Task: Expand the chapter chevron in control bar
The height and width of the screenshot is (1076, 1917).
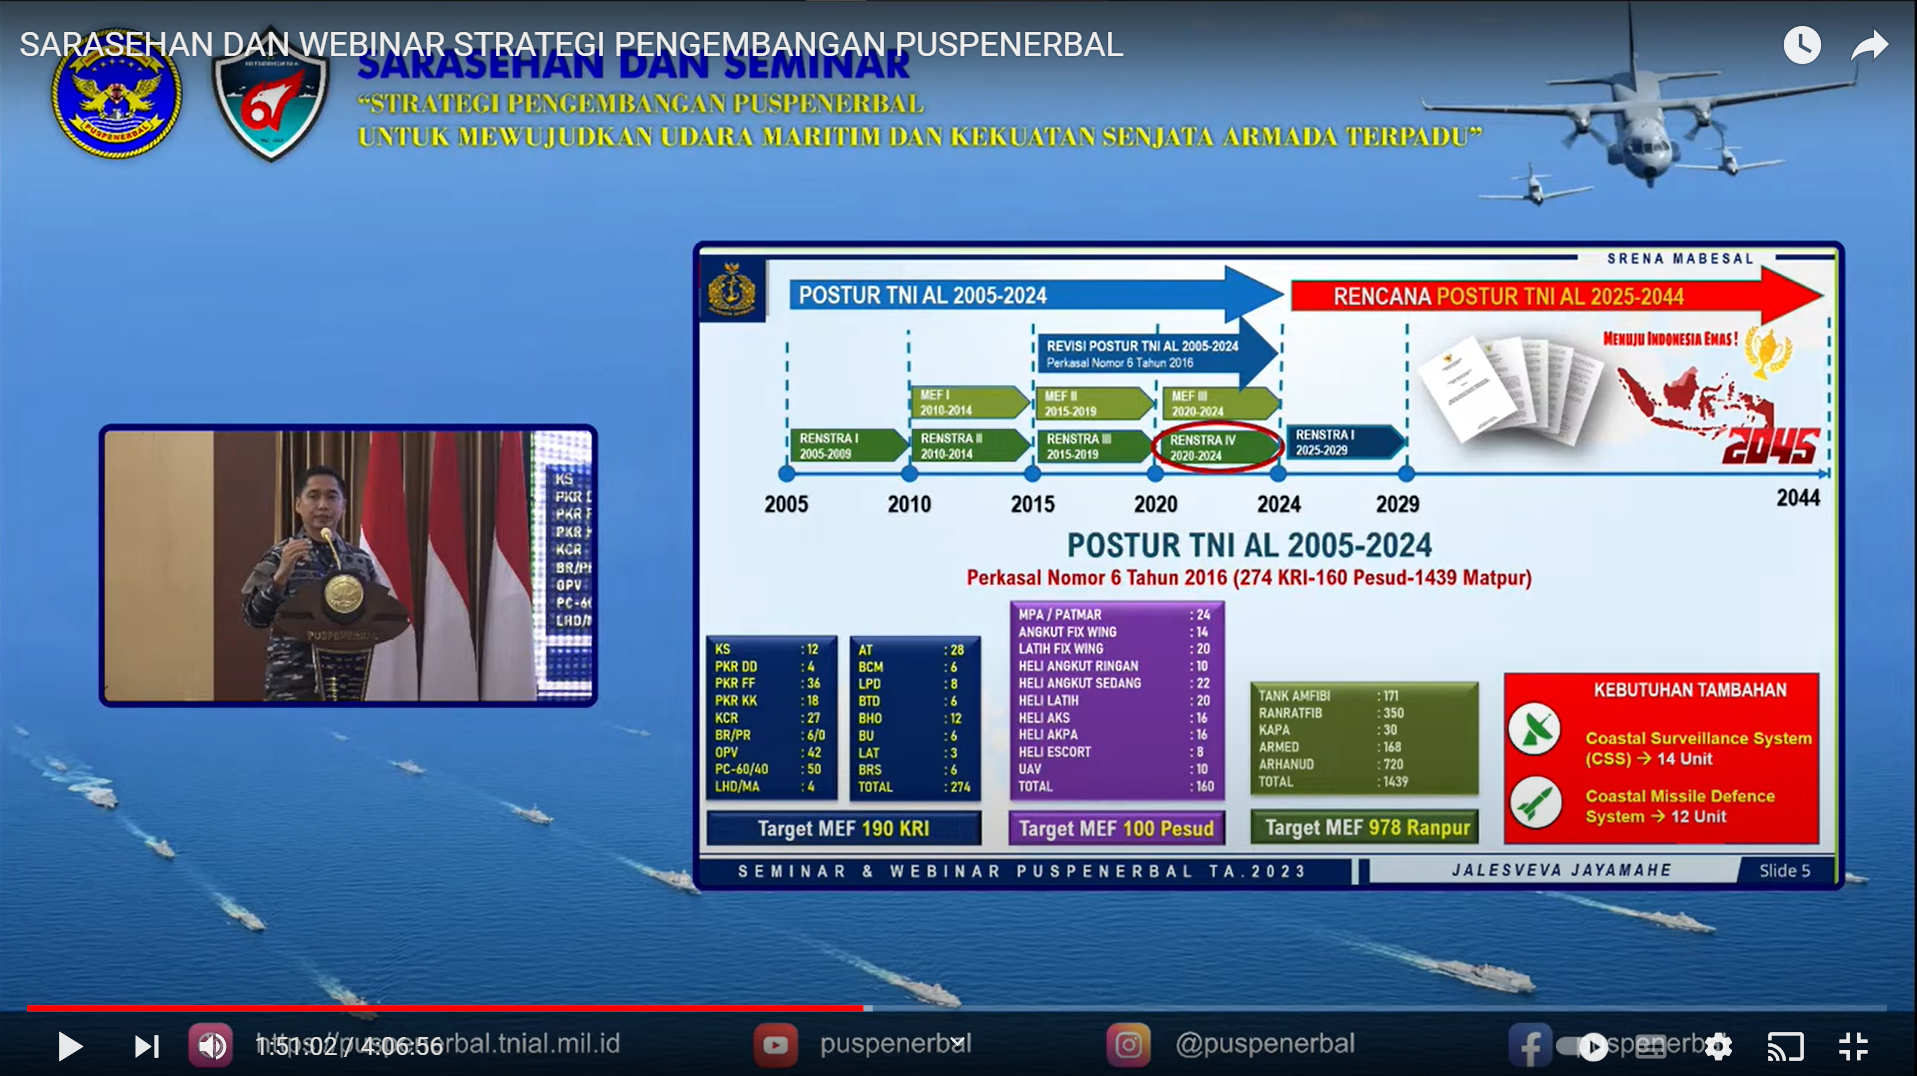Action: (957, 1043)
